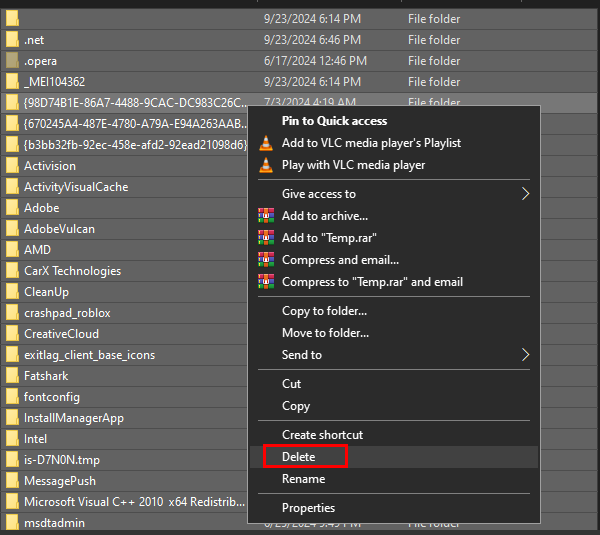
Task: Click Create shortcut menu entry
Action: tap(322, 435)
